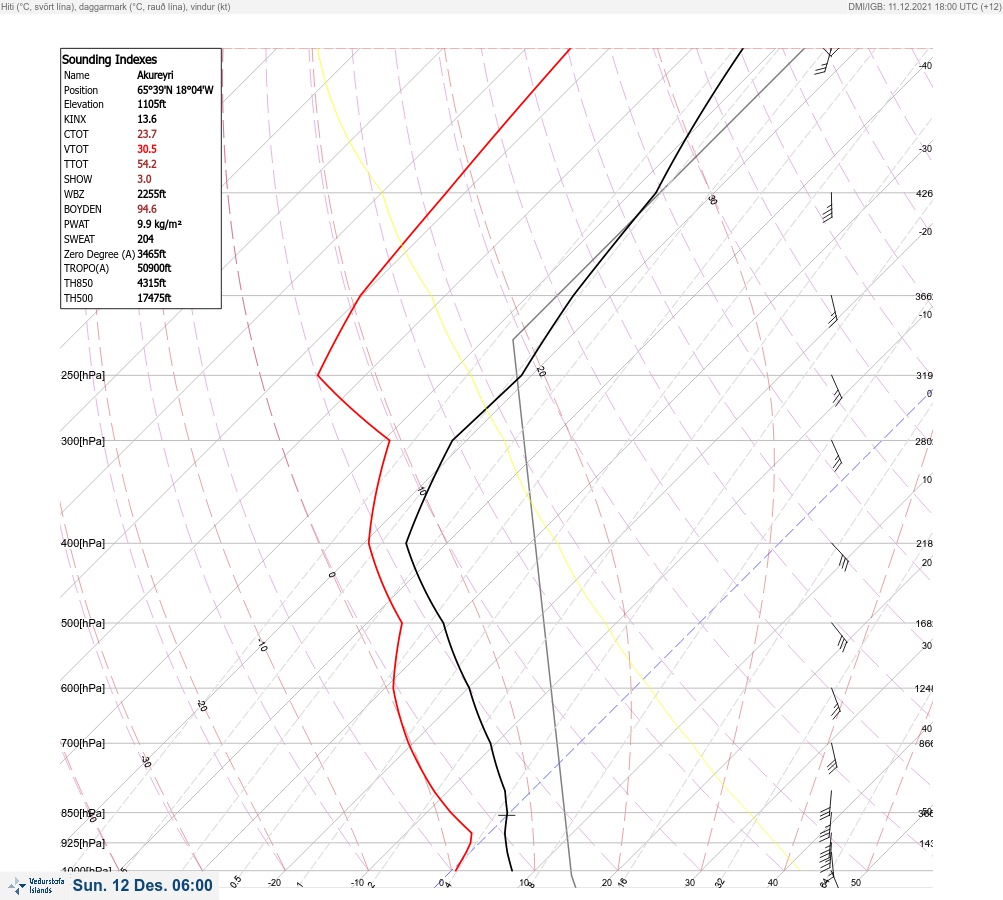Screen dimensions: 1003x900
Task: Click the 300[hPa] pressure label
Action: [x=83, y=441]
